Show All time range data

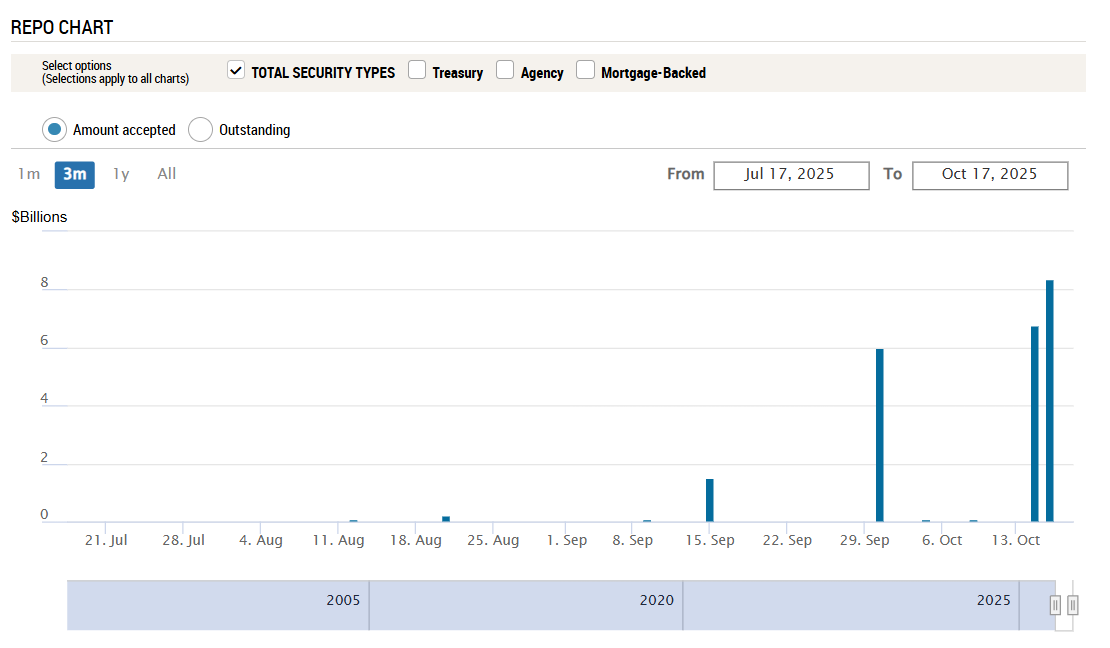(166, 174)
